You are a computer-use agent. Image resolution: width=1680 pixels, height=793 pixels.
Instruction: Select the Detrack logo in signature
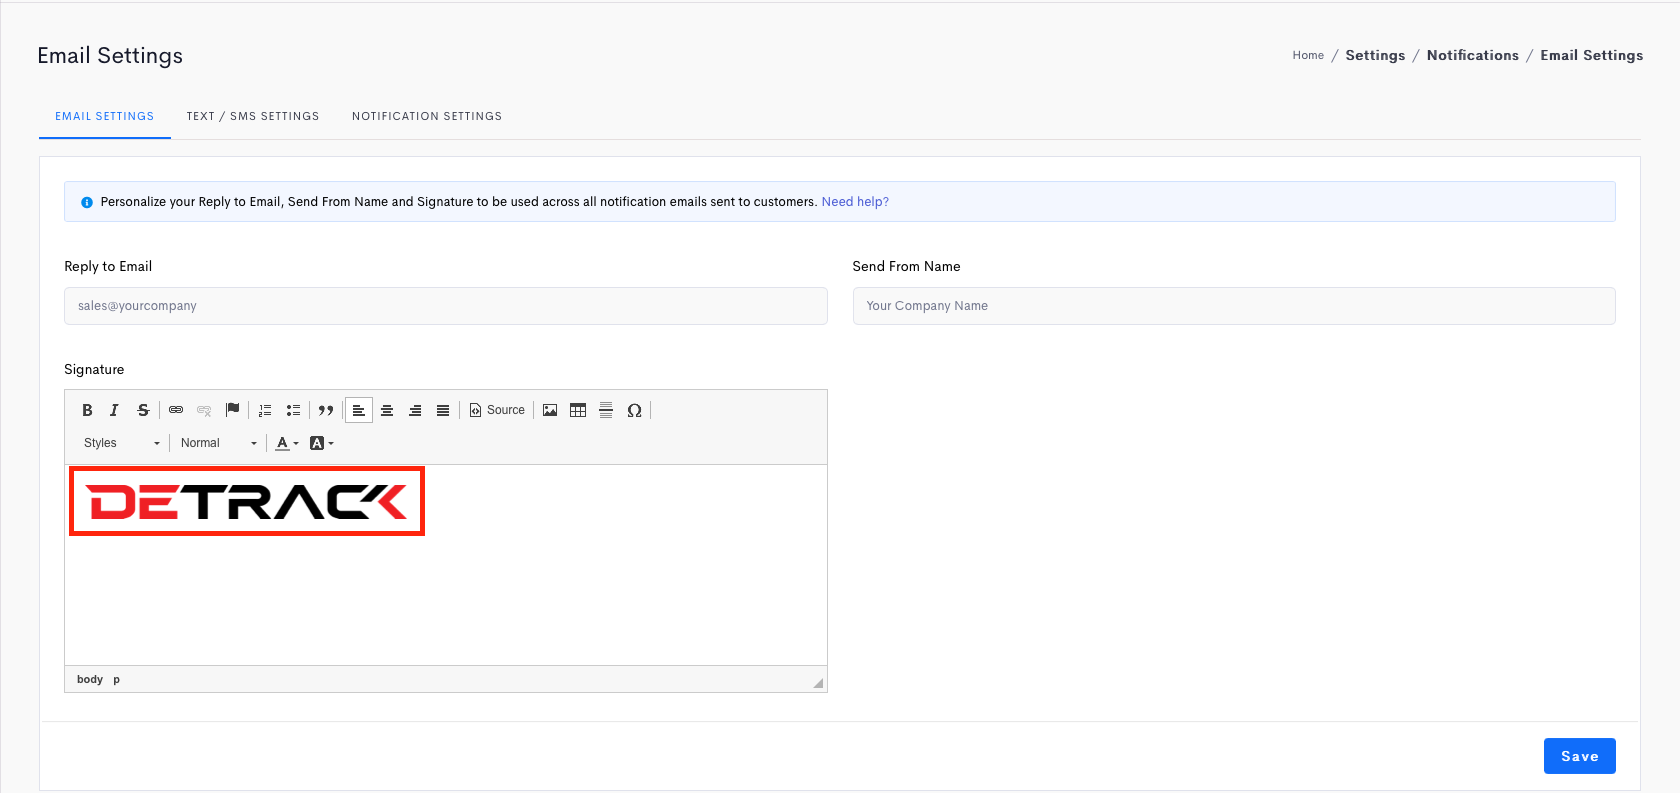(x=247, y=501)
